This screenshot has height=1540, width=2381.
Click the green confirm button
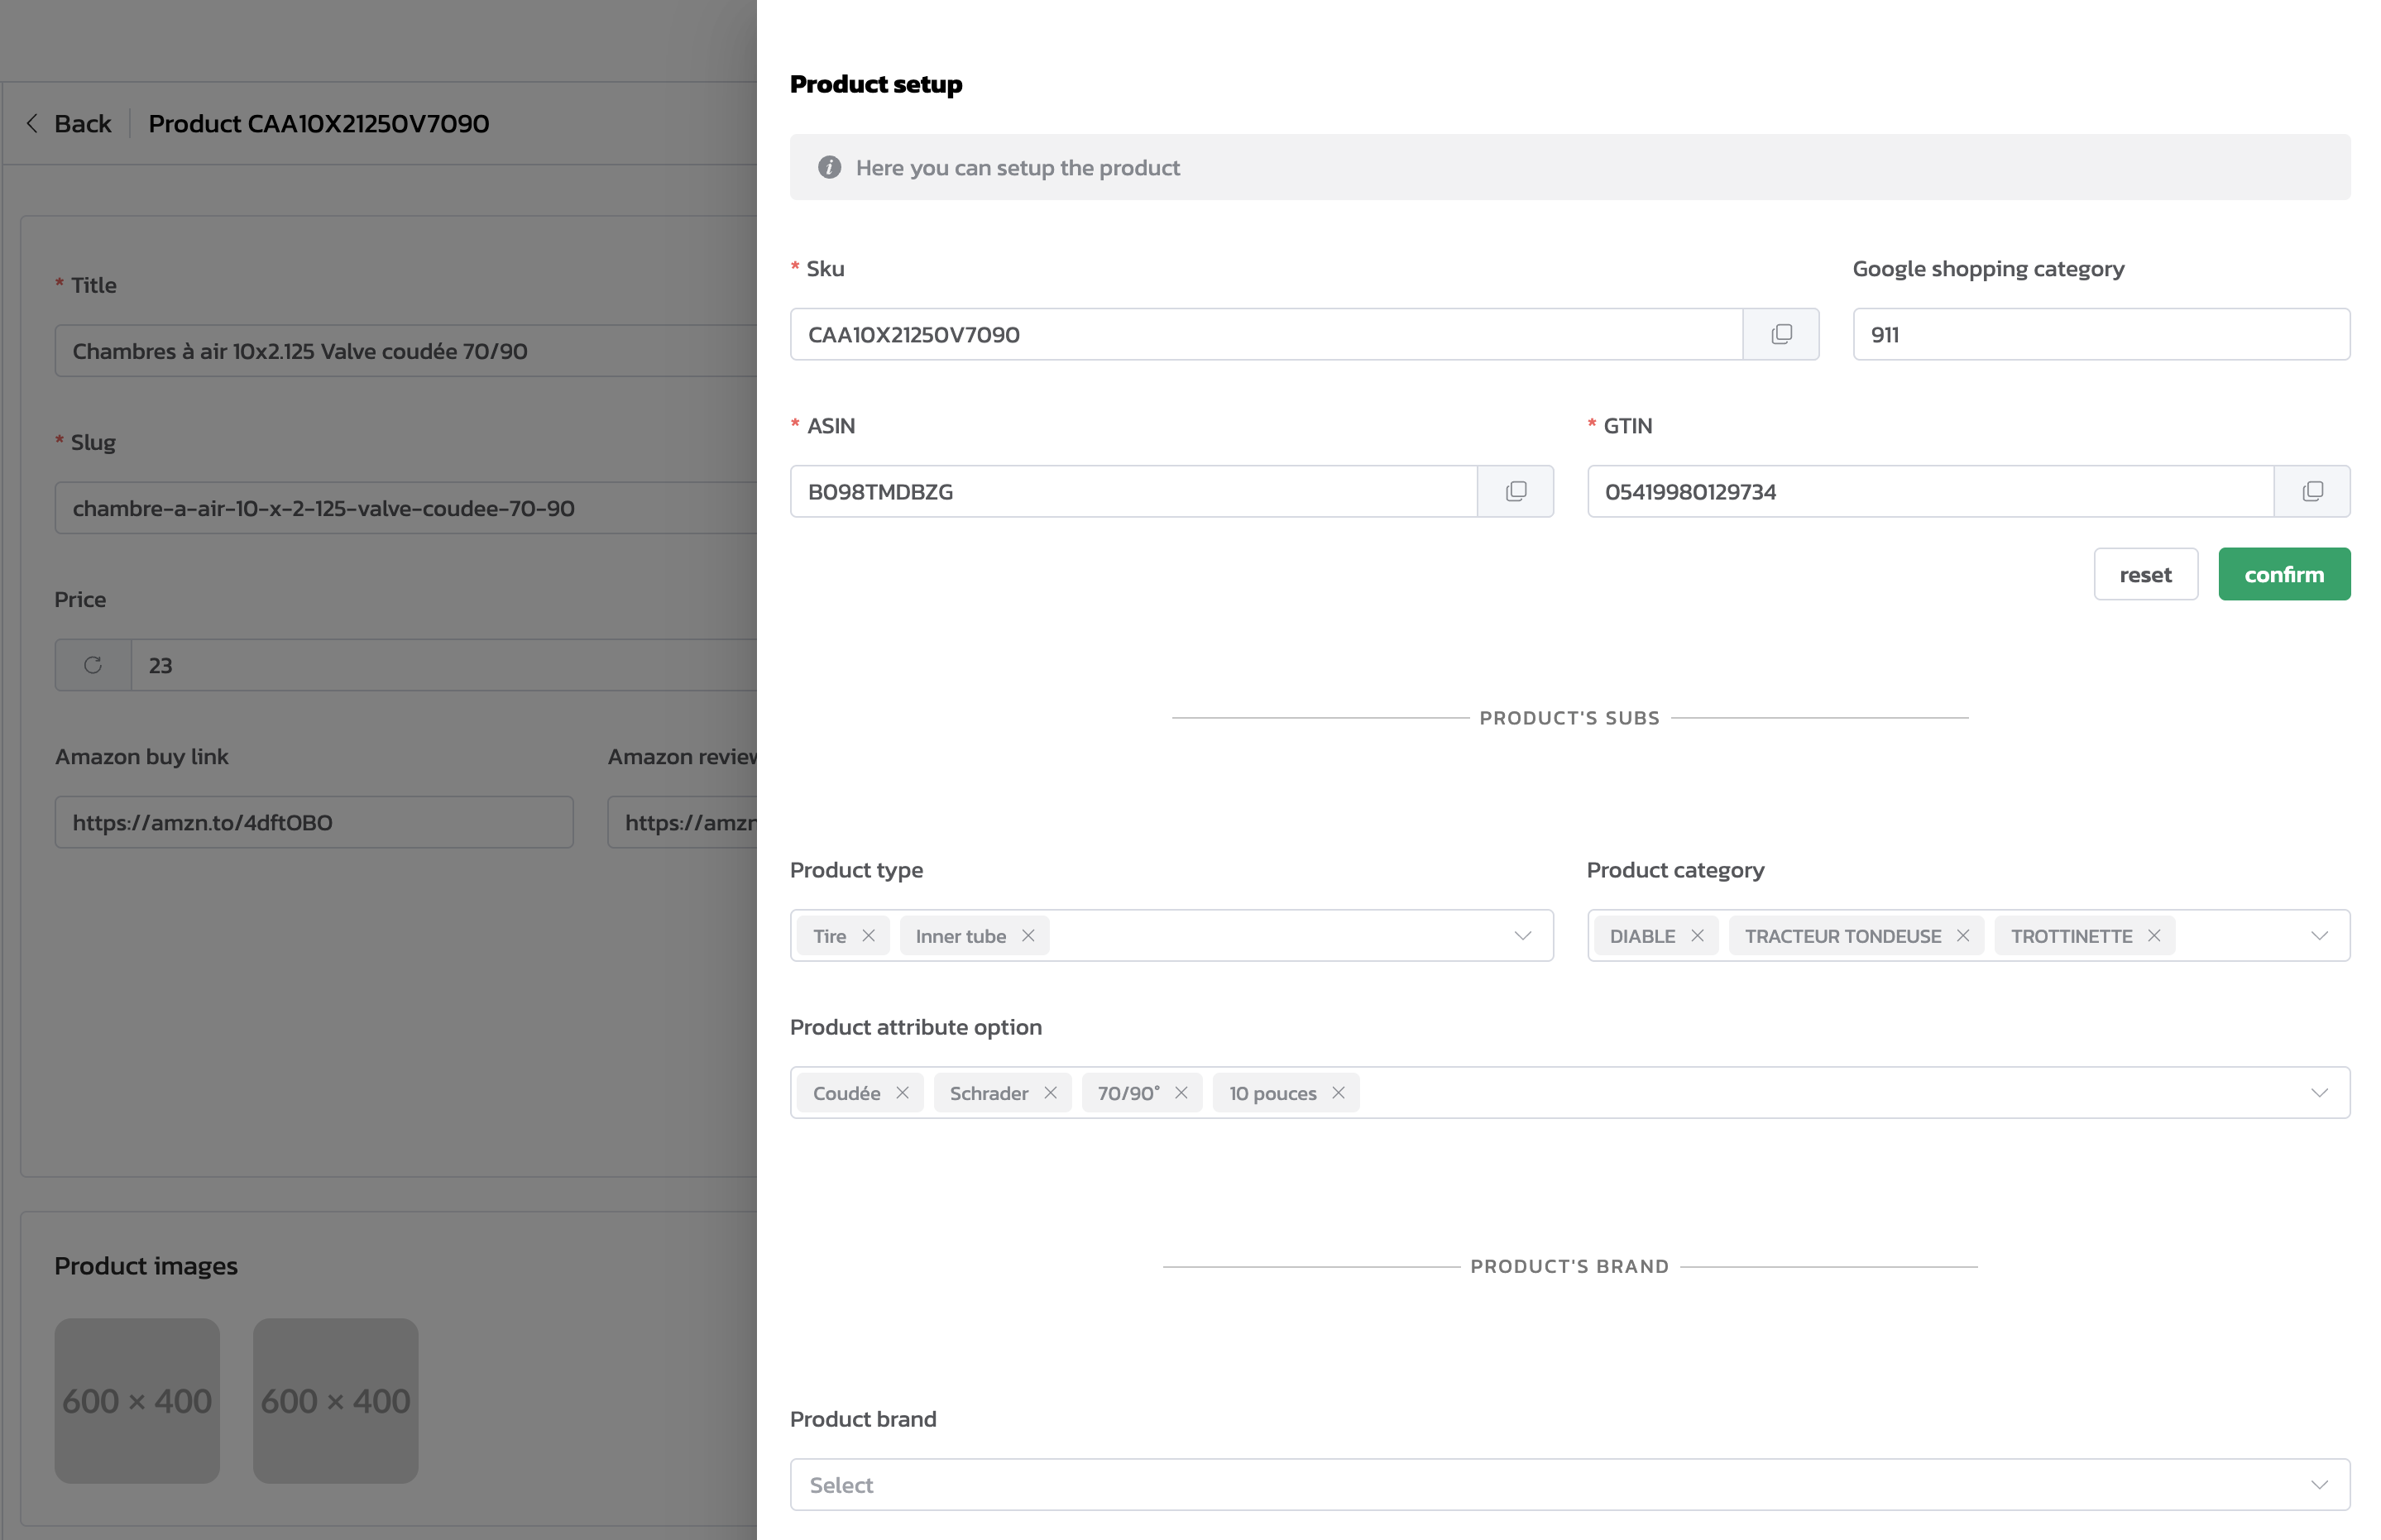[2284, 574]
